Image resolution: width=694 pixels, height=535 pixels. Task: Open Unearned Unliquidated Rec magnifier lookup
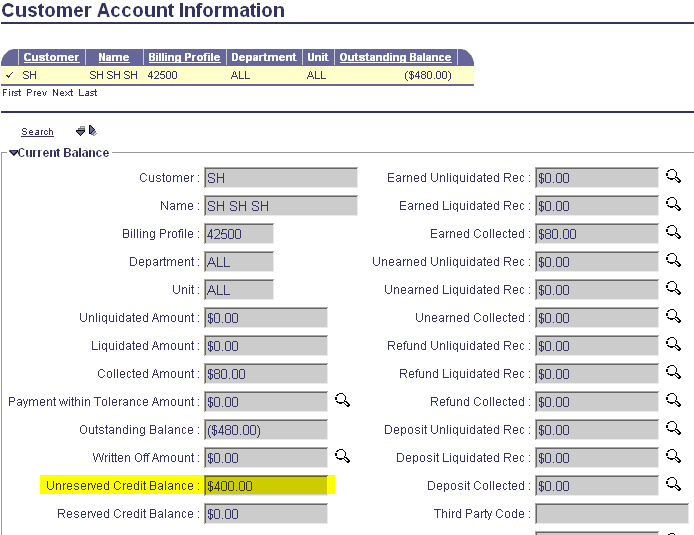(x=673, y=260)
